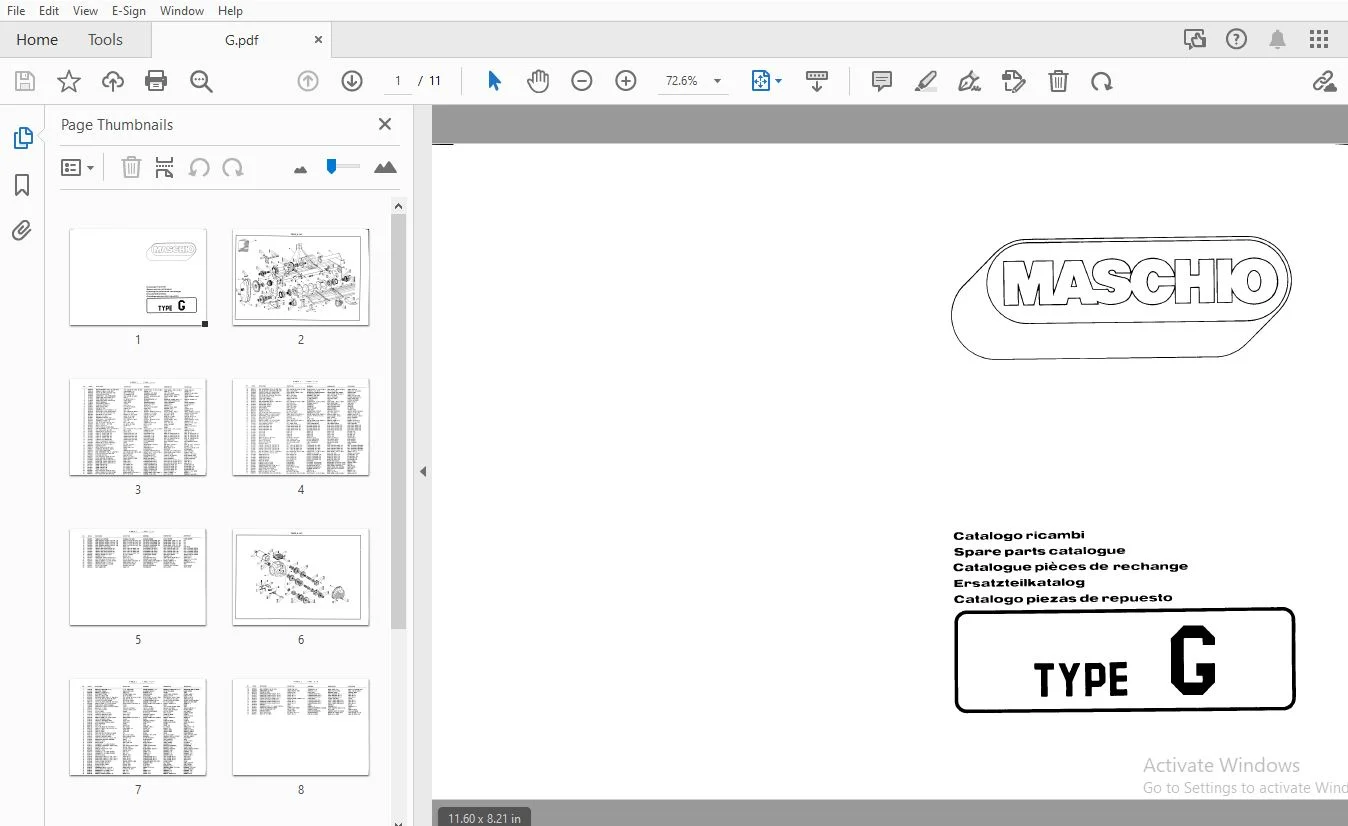
Task: Click the page number input field
Action: 397,81
